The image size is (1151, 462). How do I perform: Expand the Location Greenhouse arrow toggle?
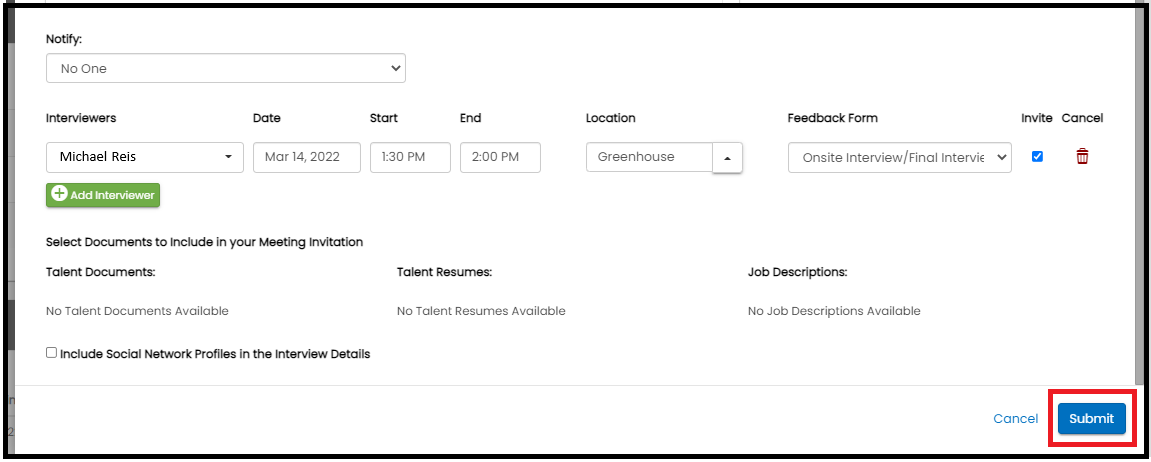pos(727,157)
